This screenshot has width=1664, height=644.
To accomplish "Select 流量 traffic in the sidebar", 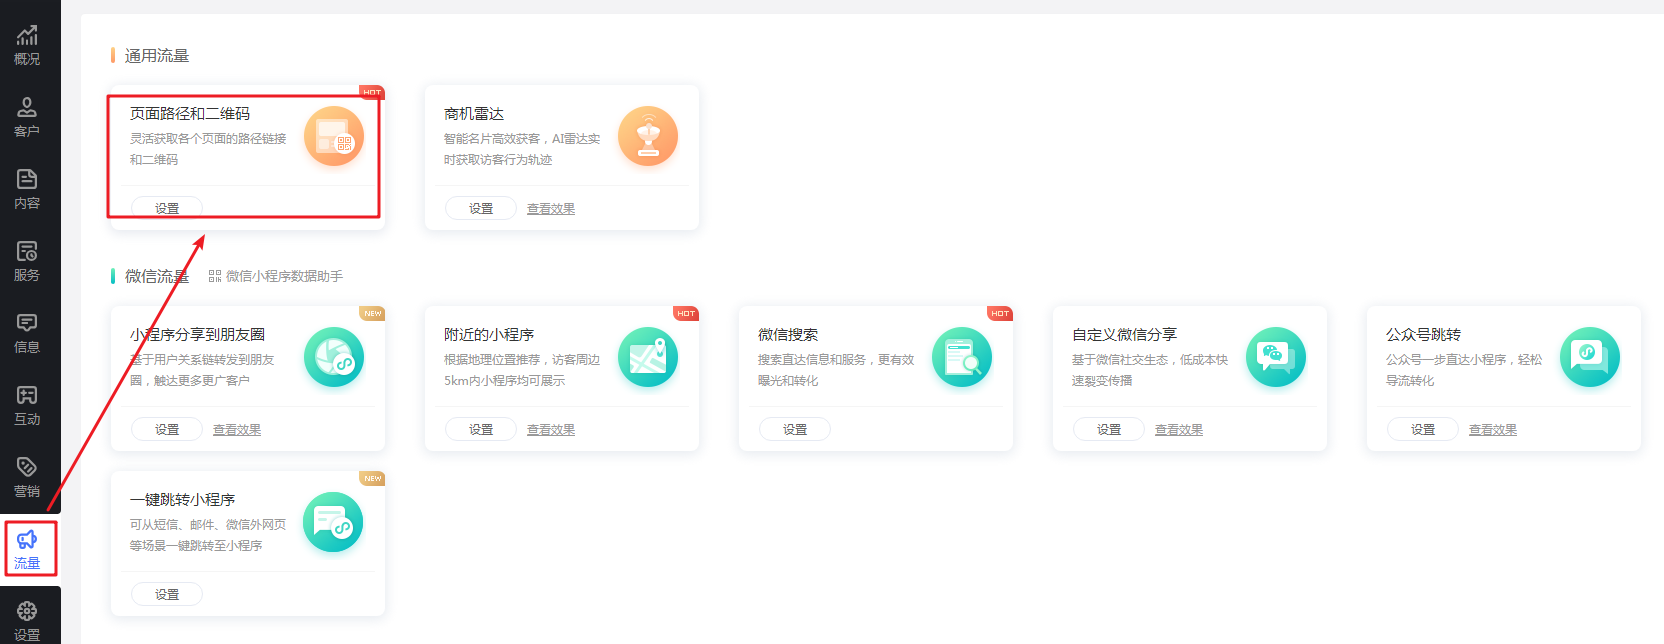I will 27,549.
